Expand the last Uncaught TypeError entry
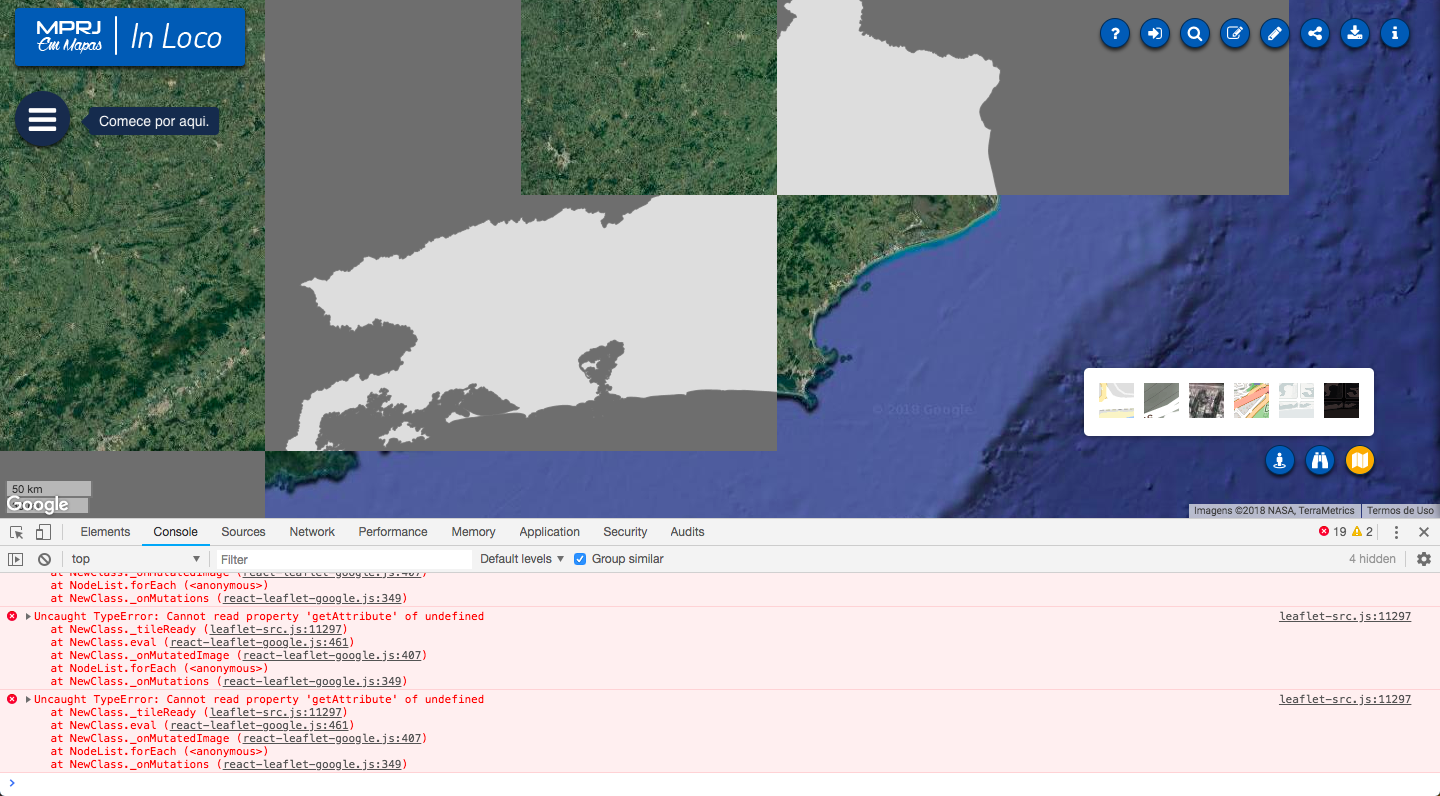The image size is (1440, 796). [x=29, y=699]
